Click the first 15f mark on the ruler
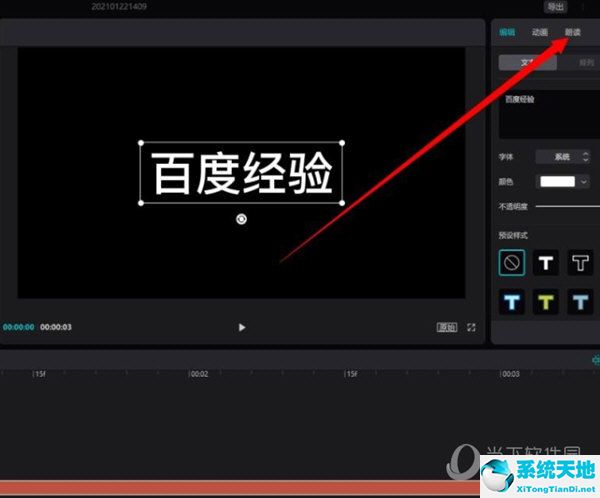This screenshot has height=498, width=600. [x=40, y=374]
